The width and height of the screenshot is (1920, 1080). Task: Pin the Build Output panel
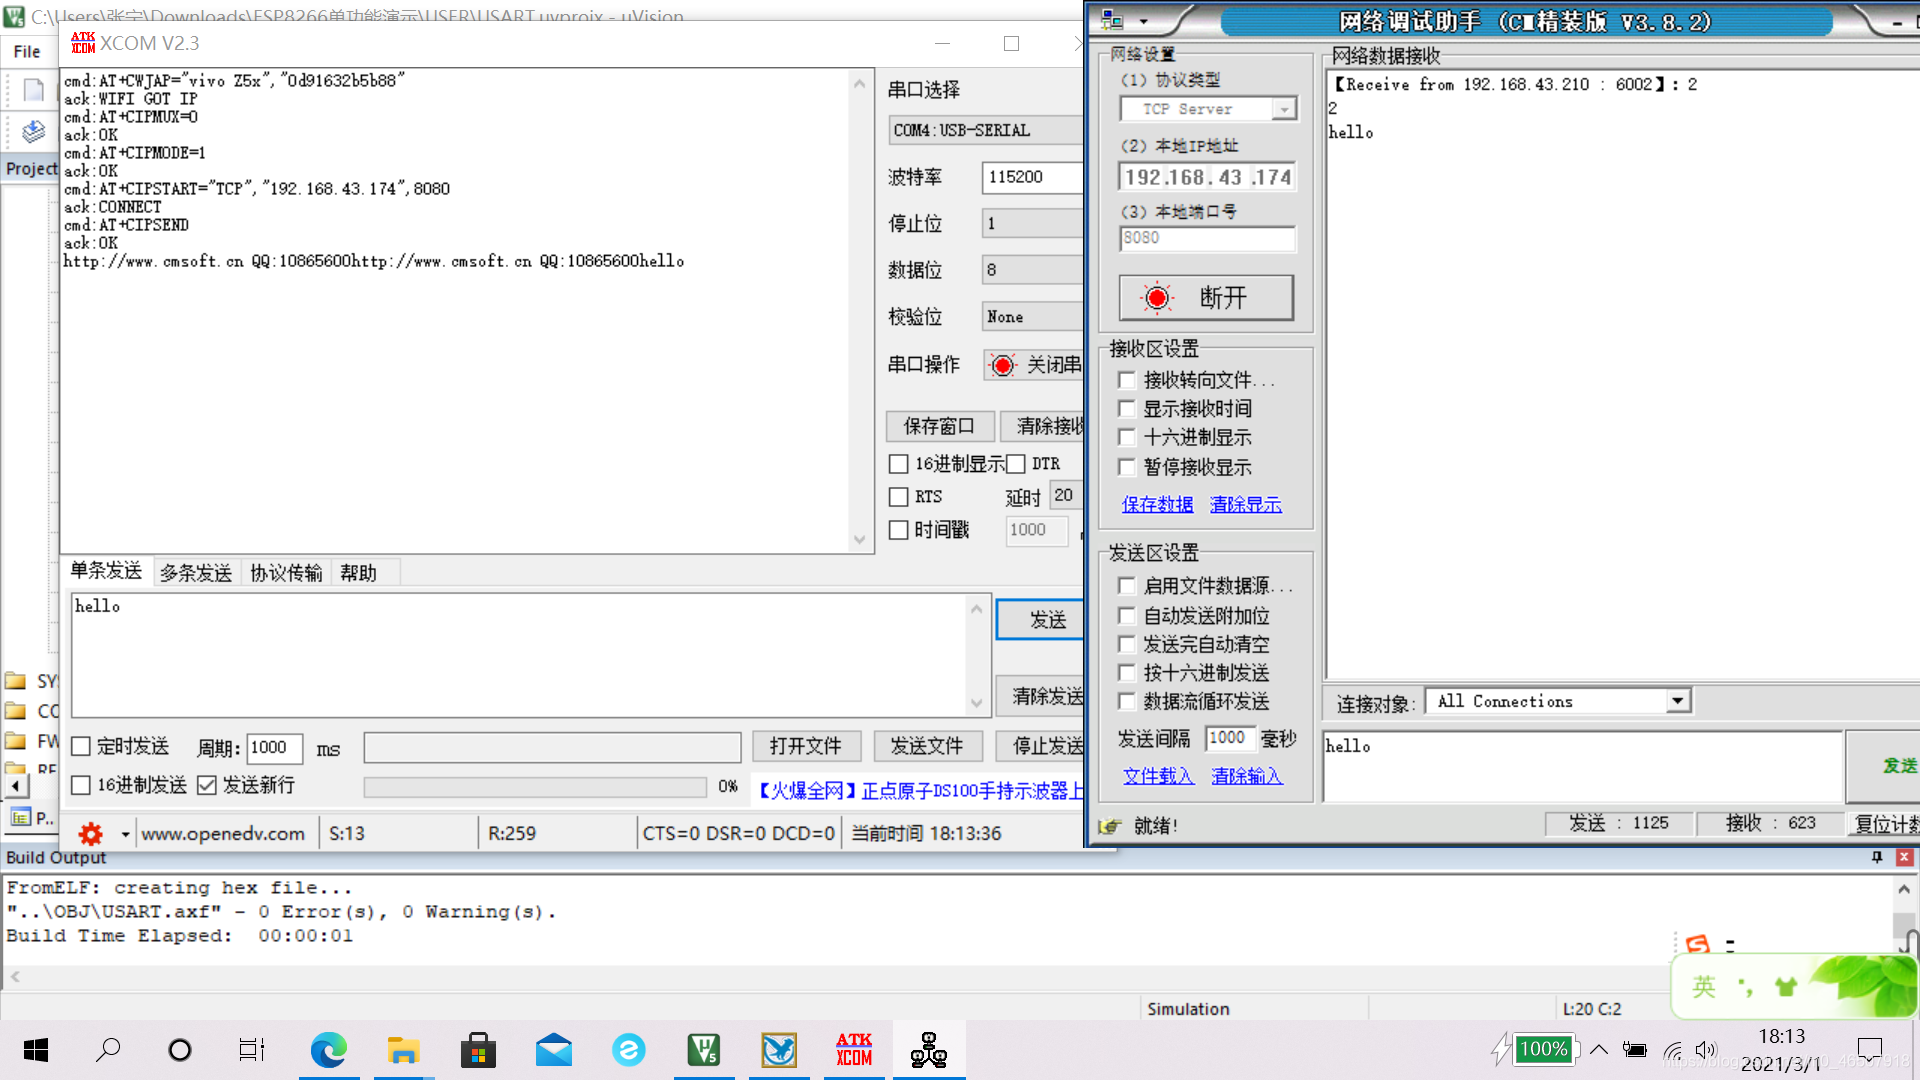1877,857
